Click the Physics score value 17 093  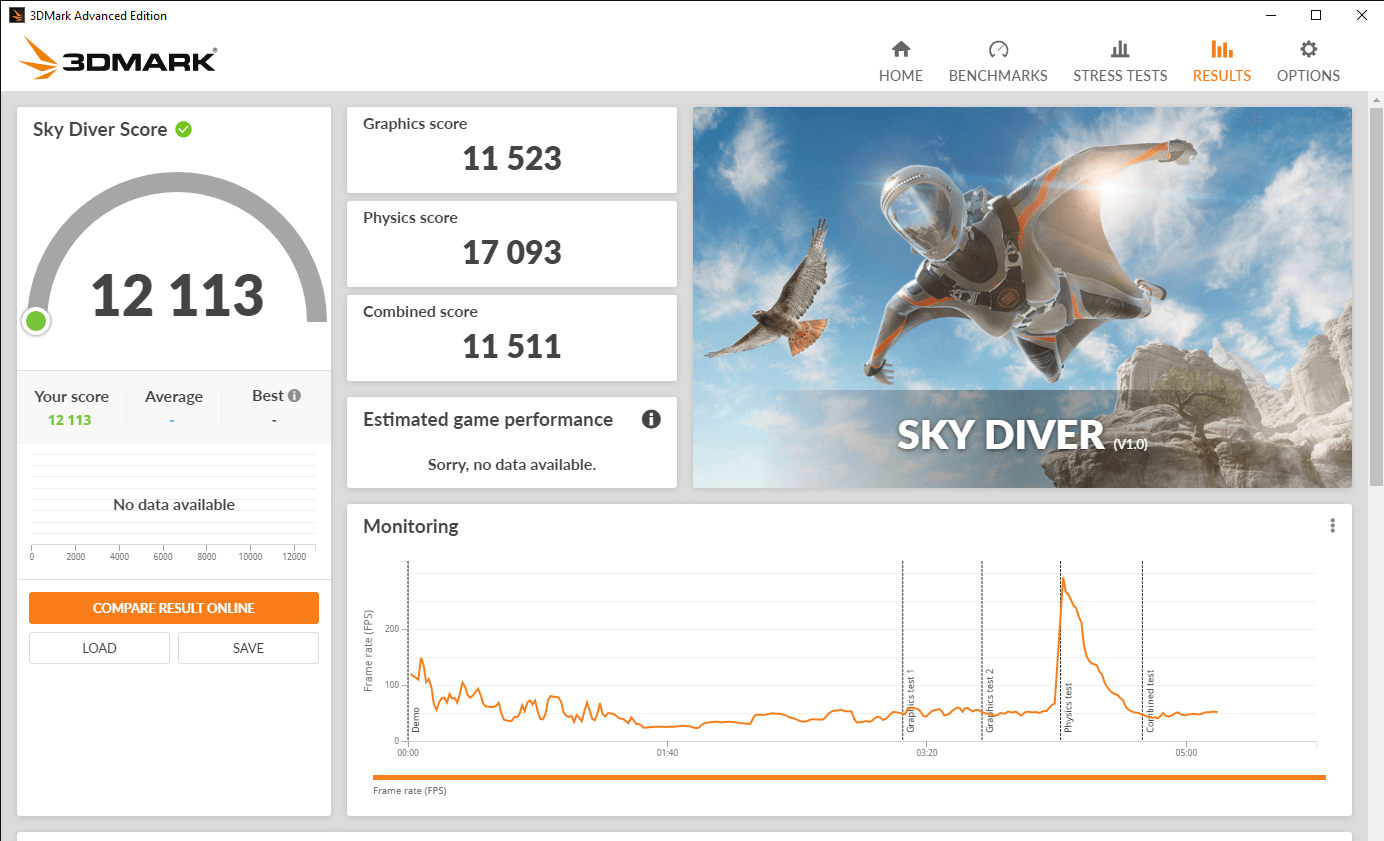tap(512, 253)
